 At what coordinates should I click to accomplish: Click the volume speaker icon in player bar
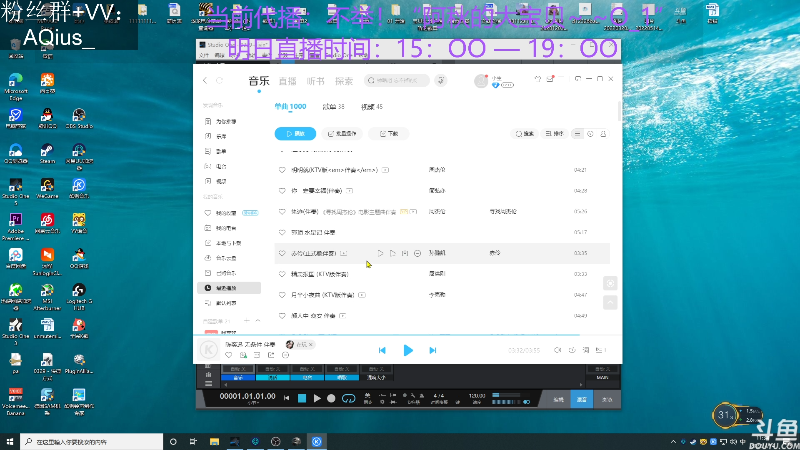(558, 350)
